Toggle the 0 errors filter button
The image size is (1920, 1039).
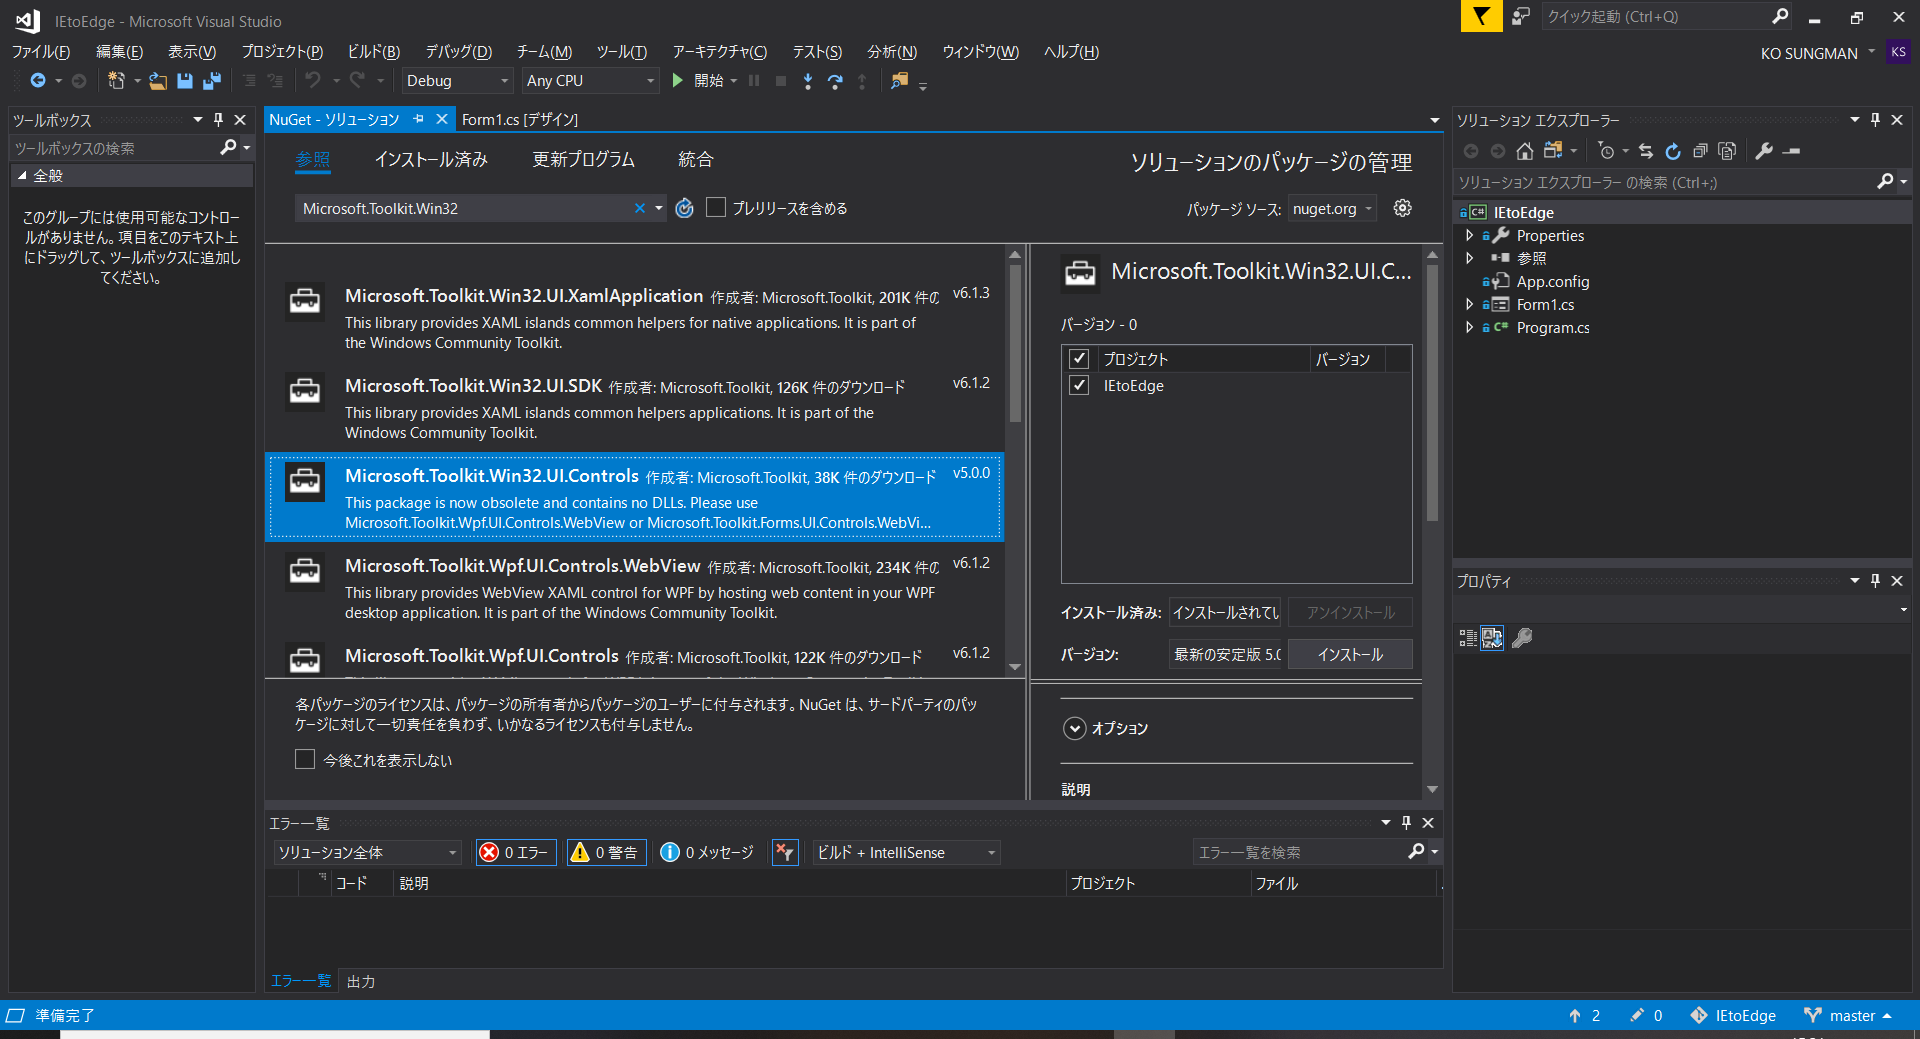pos(516,852)
